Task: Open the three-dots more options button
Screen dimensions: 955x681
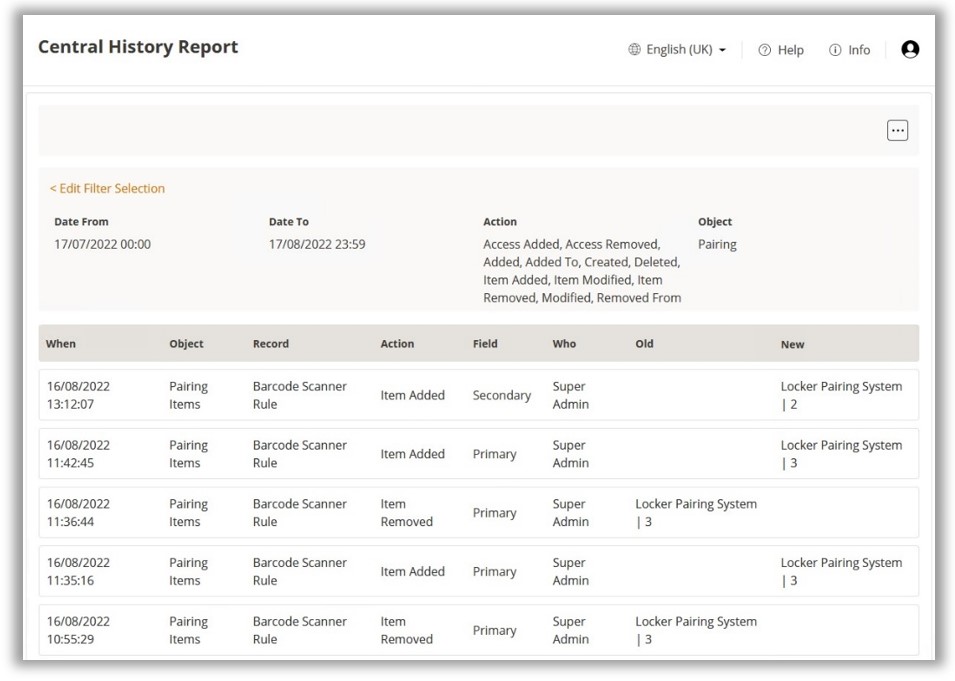Action: pyautogui.click(x=897, y=131)
